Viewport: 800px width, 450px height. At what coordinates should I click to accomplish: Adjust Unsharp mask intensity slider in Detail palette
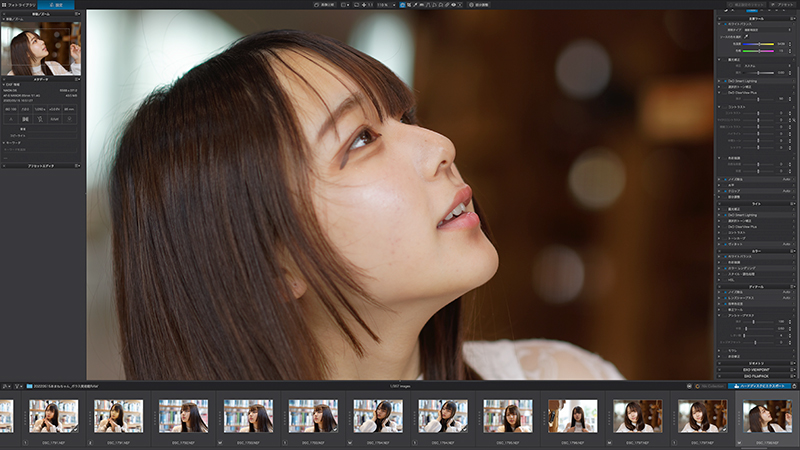pos(758,321)
